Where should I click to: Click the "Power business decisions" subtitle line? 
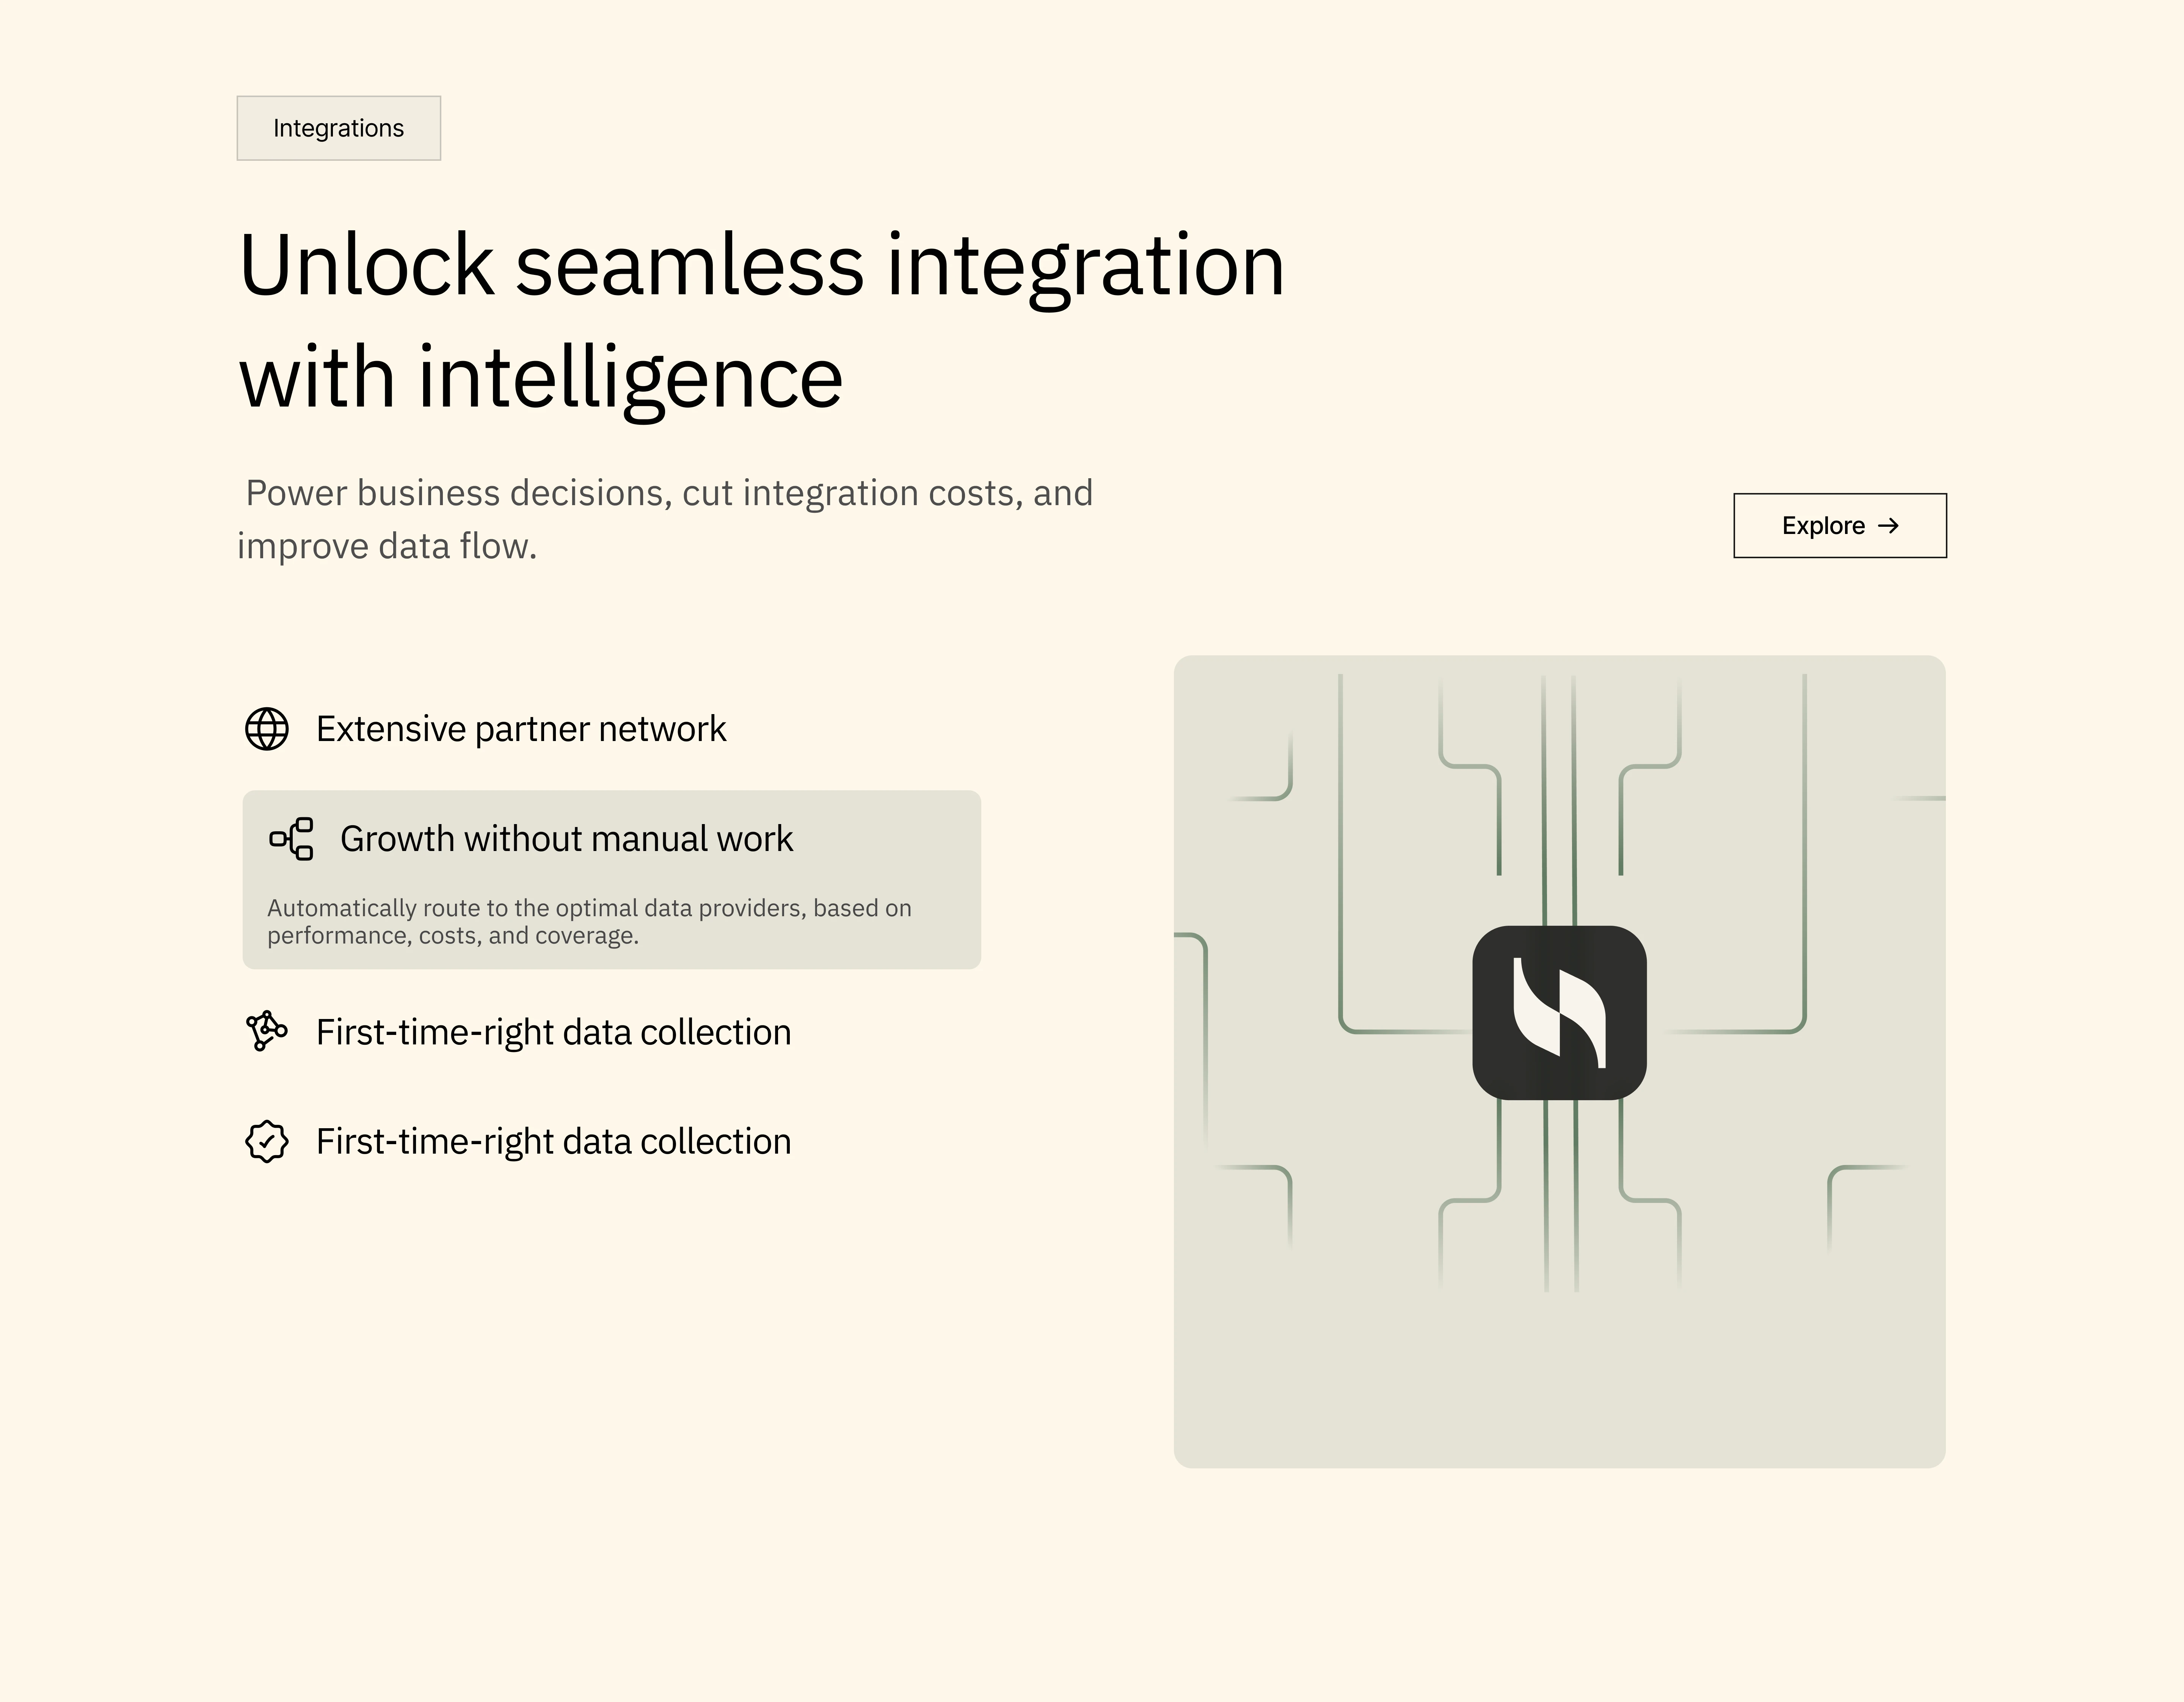[668, 493]
